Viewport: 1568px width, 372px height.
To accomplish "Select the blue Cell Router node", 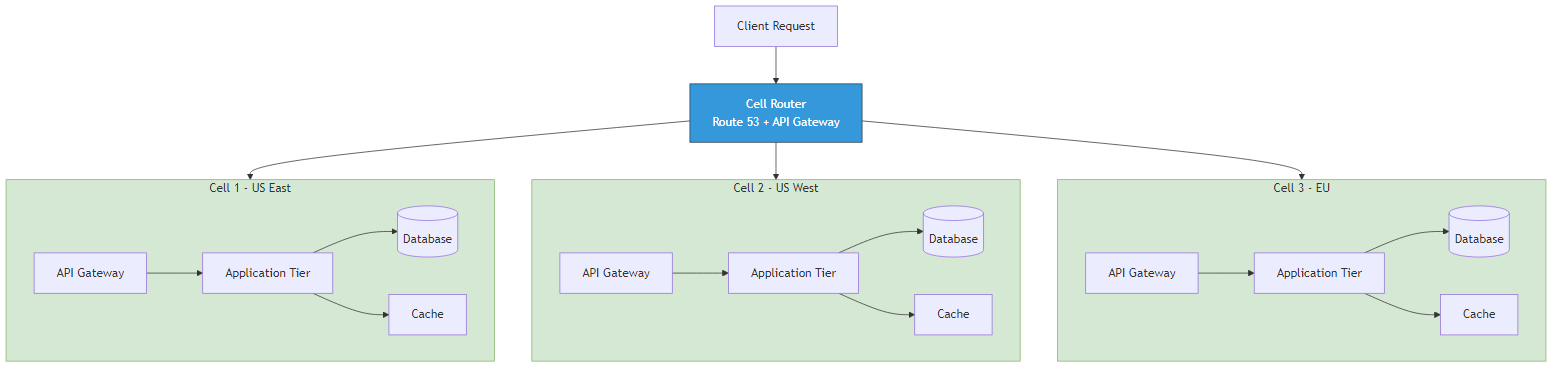I will click(x=775, y=113).
